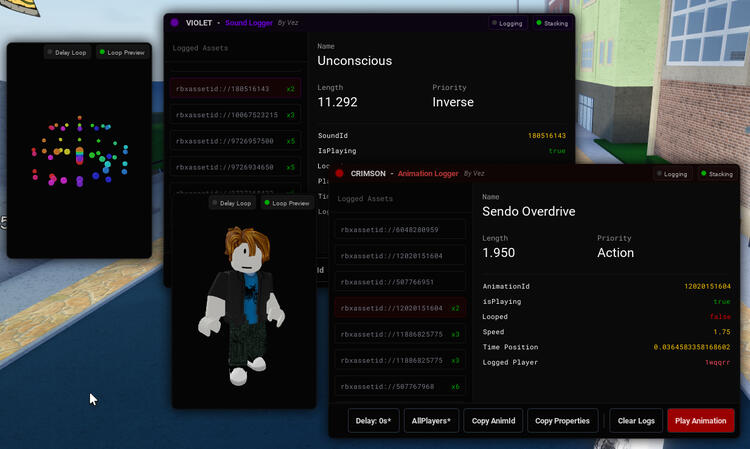Viewport: 750px width, 449px height.
Task: Select sound asset rbxassetid://9726934650
Action: (235, 167)
